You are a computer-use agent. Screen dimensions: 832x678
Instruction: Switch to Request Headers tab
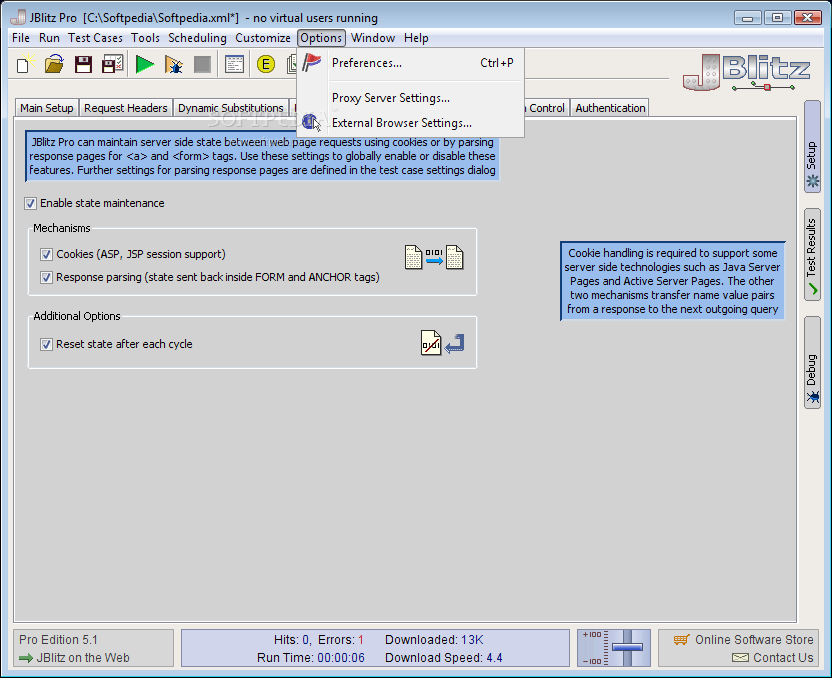click(x=126, y=108)
